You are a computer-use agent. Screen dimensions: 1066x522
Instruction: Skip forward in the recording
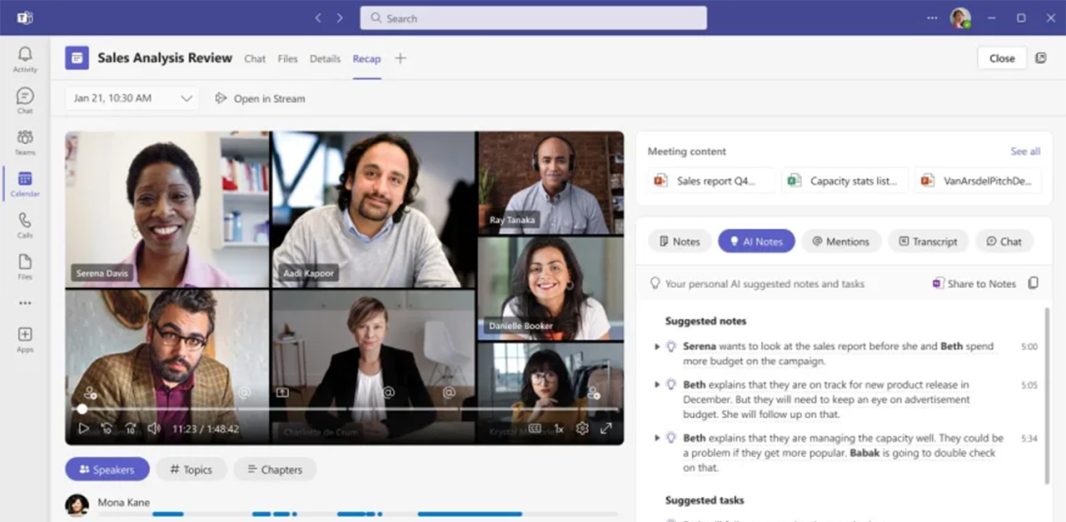click(131, 429)
